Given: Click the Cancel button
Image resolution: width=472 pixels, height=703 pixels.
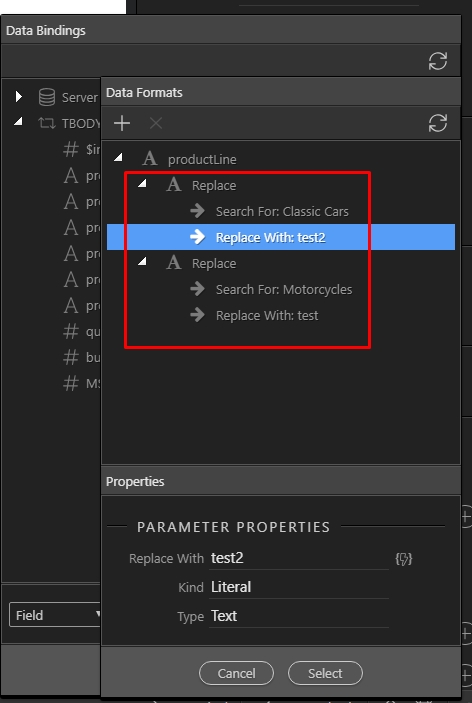Looking at the screenshot, I should [x=236, y=673].
